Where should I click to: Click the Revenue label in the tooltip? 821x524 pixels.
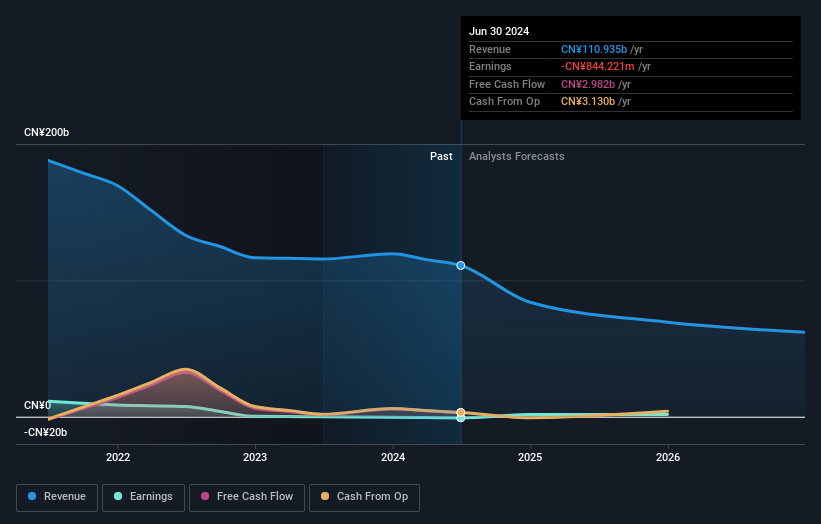(490, 49)
